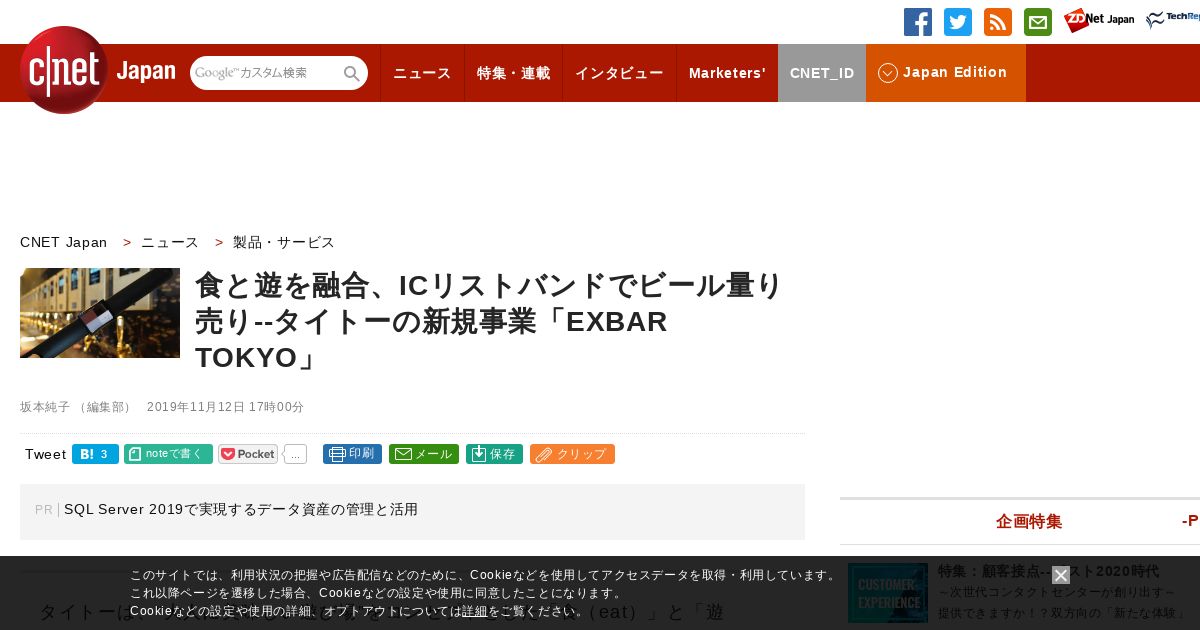Open the 詳細 cookie details link

coord(475,611)
